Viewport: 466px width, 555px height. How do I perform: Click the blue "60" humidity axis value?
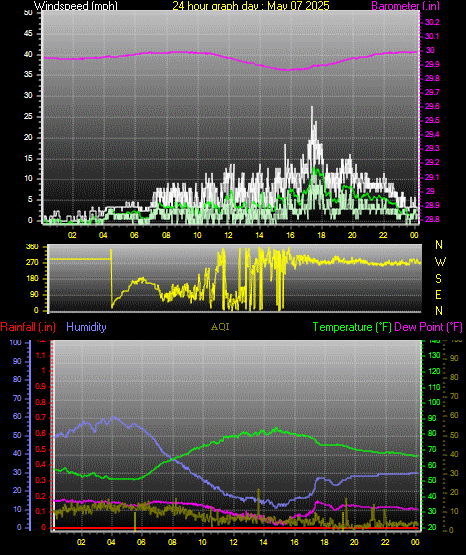point(17,416)
